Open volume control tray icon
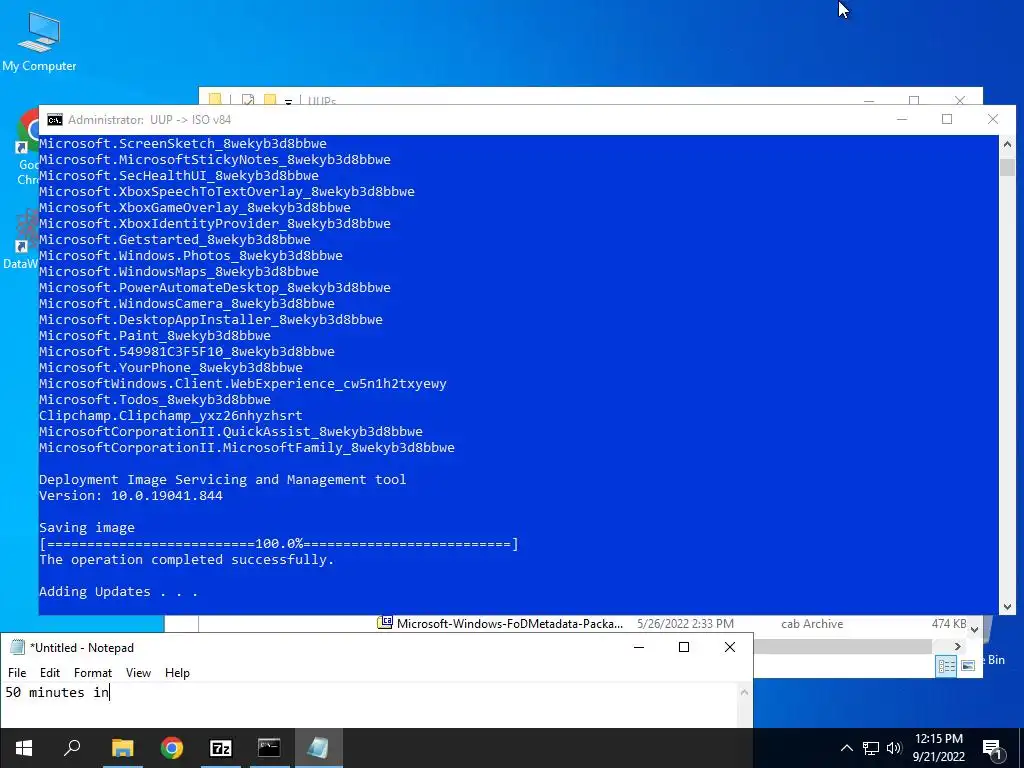Viewport: 1024px width, 768px height. pyautogui.click(x=894, y=748)
